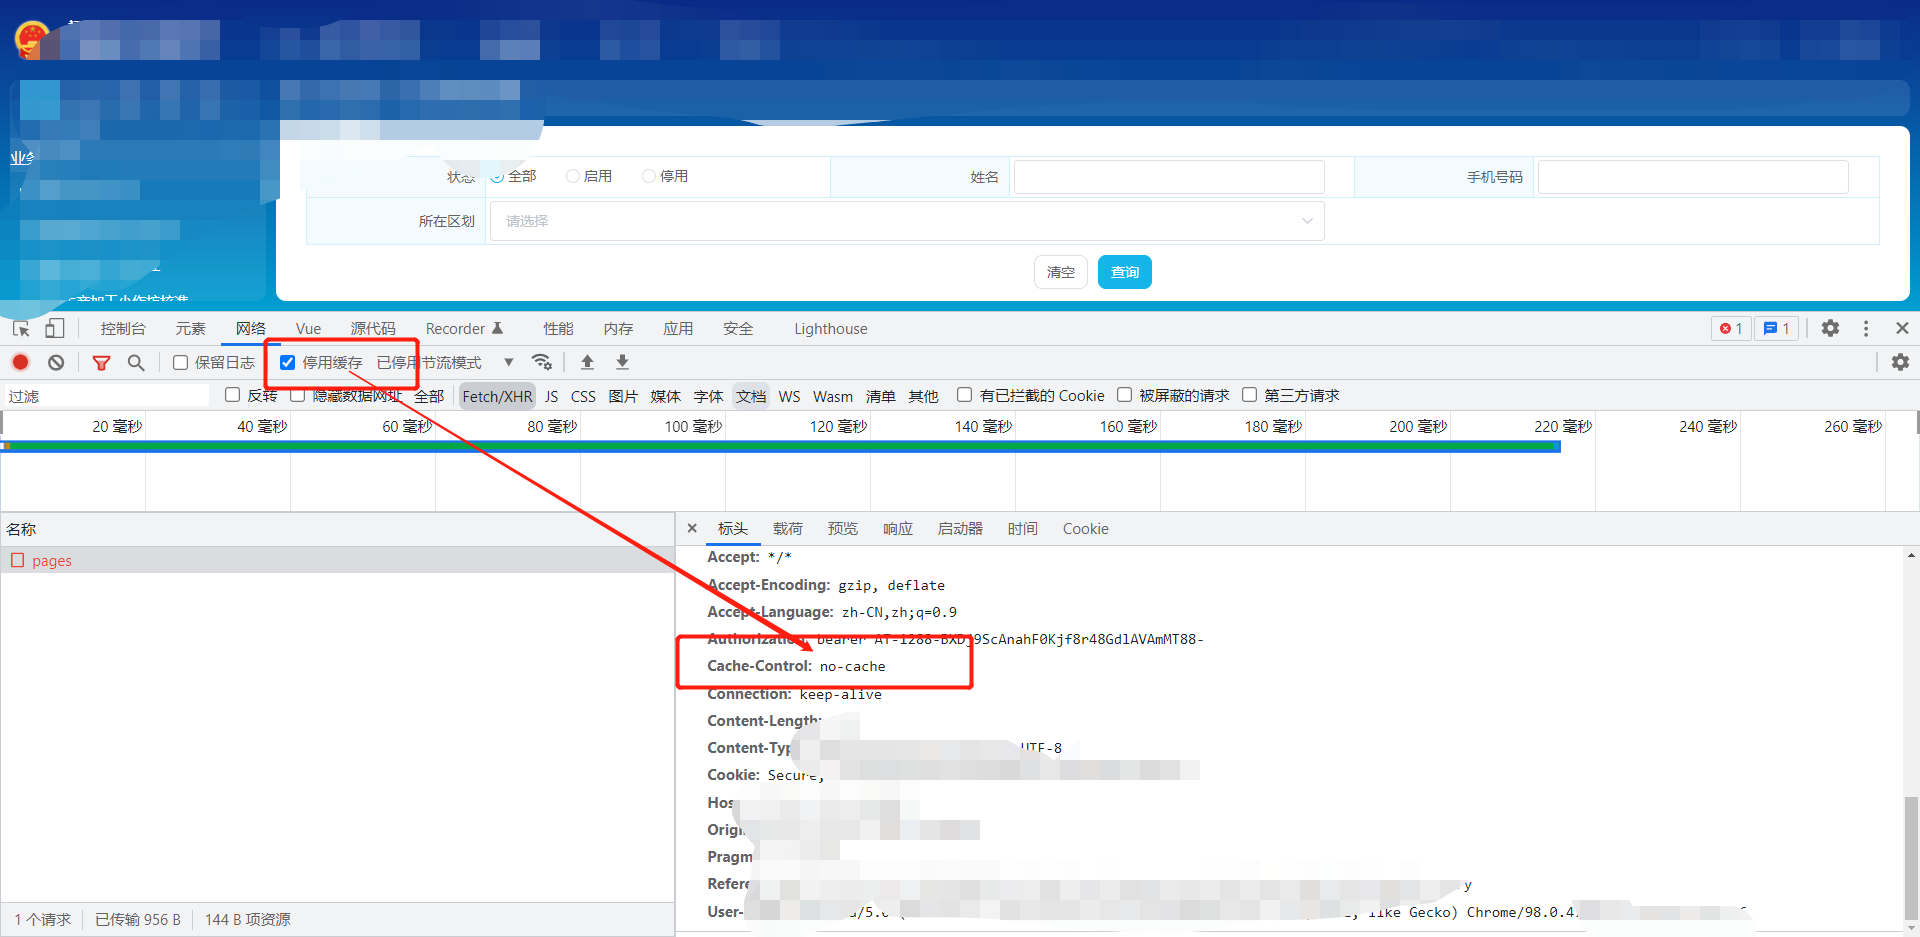
Task: Open the 响应 tab in request details
Action: point(897,529)
